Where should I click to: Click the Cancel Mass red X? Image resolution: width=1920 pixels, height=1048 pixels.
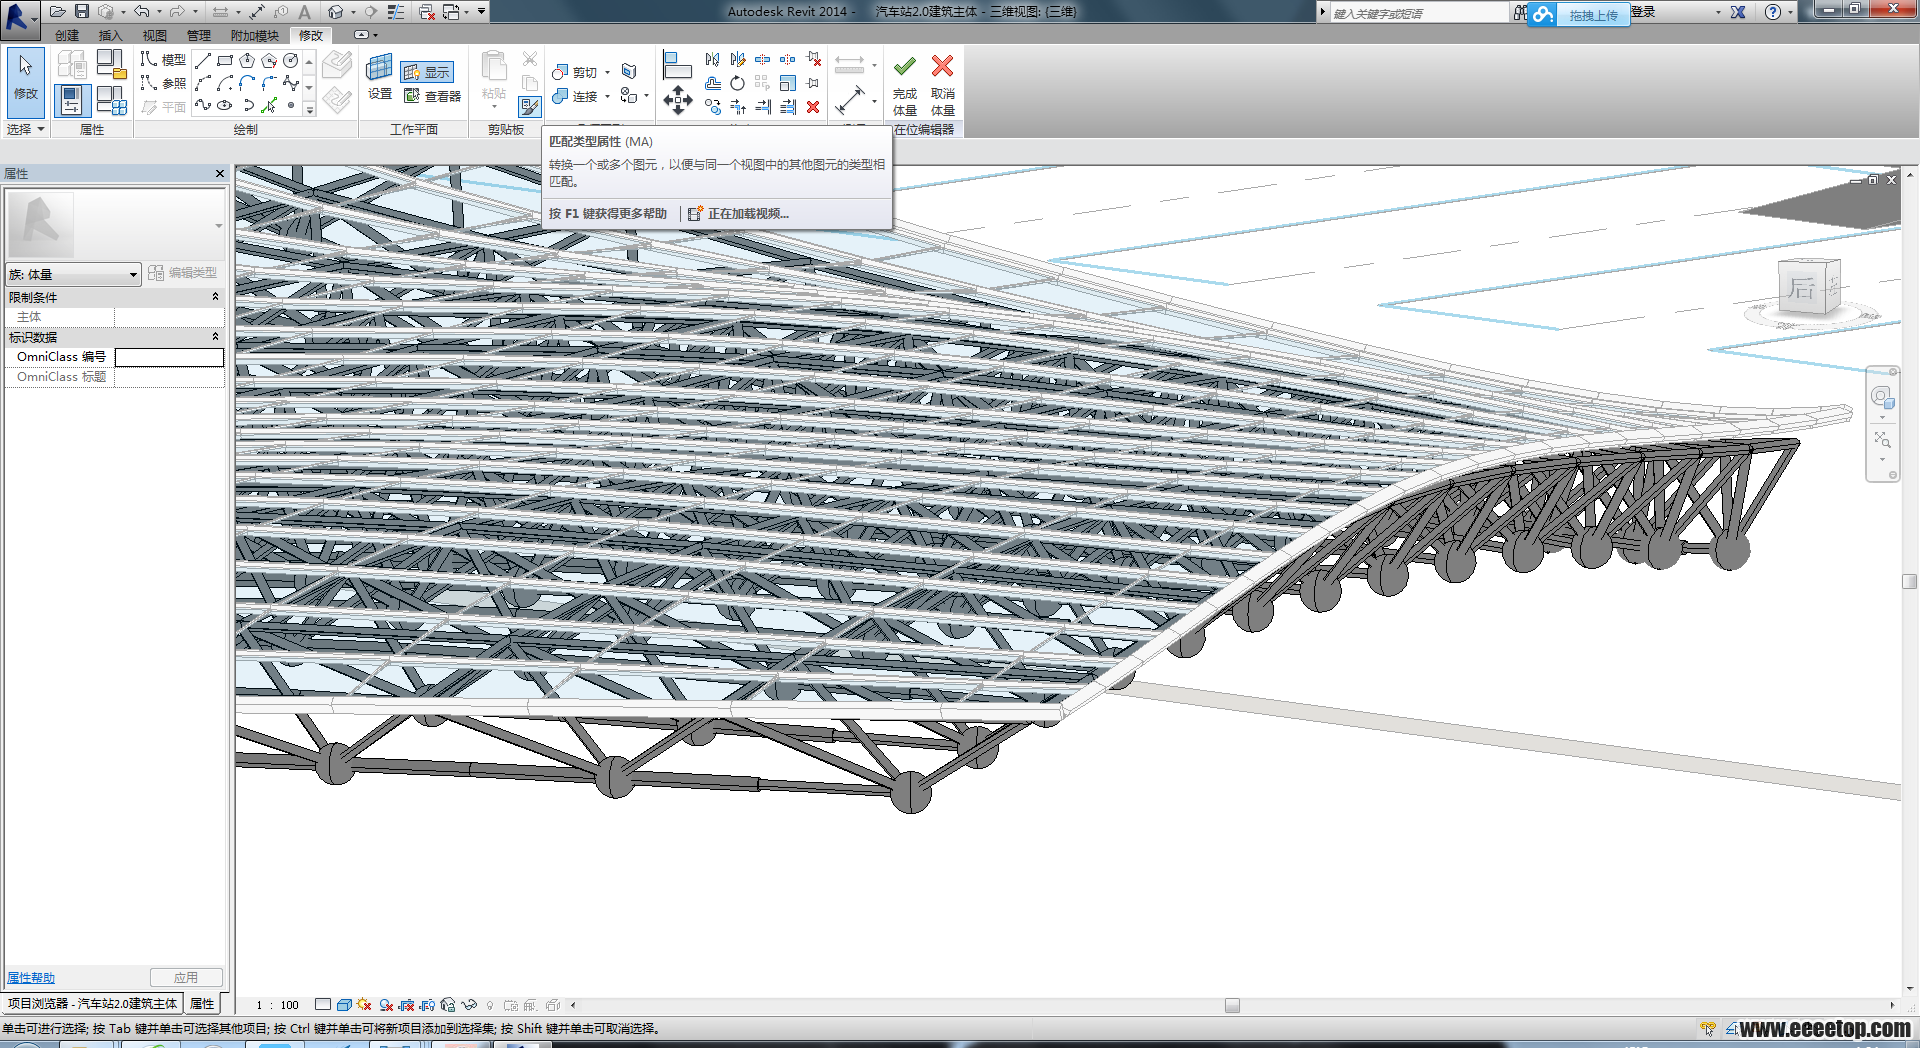point(942,67)
